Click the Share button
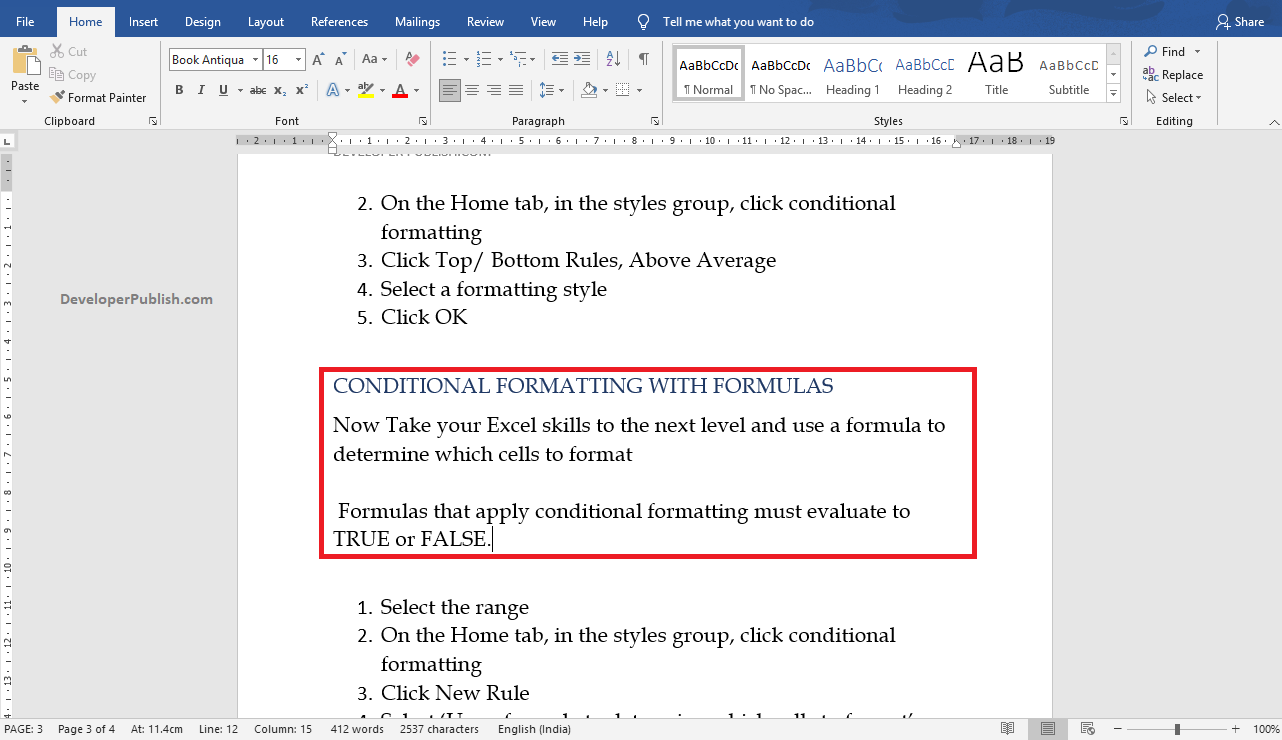 (1240, 20)
